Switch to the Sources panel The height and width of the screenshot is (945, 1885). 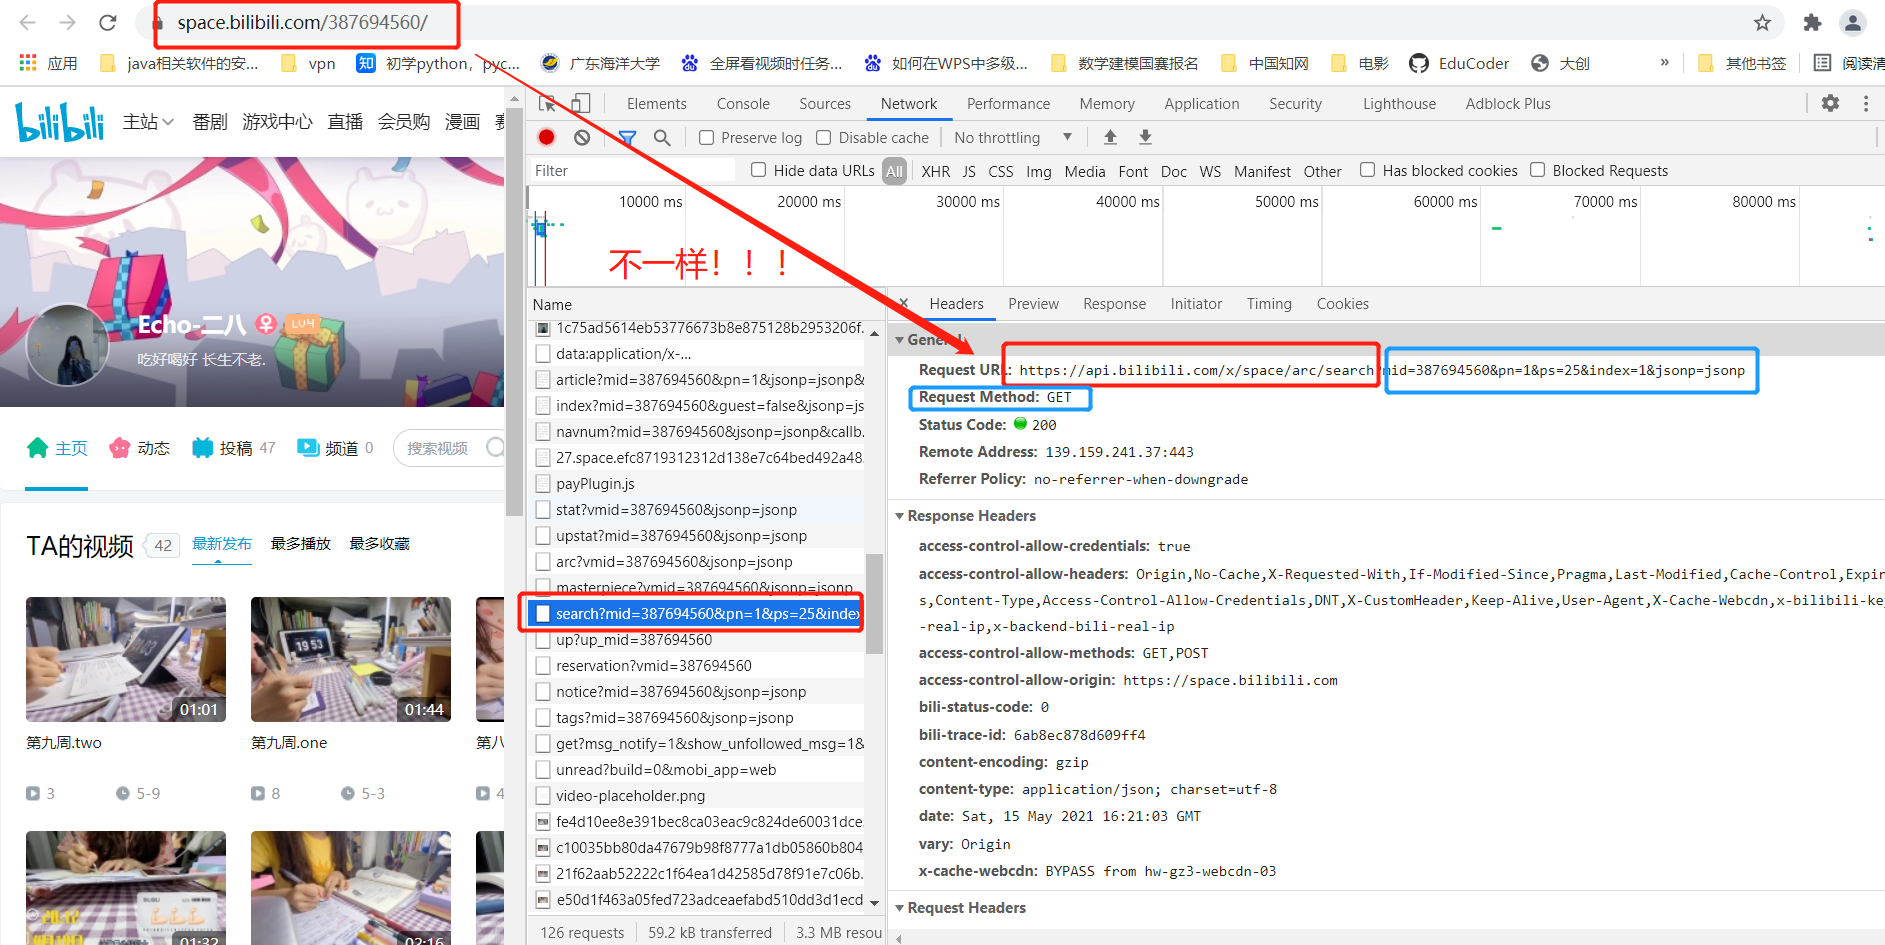(x=825, y=103)
